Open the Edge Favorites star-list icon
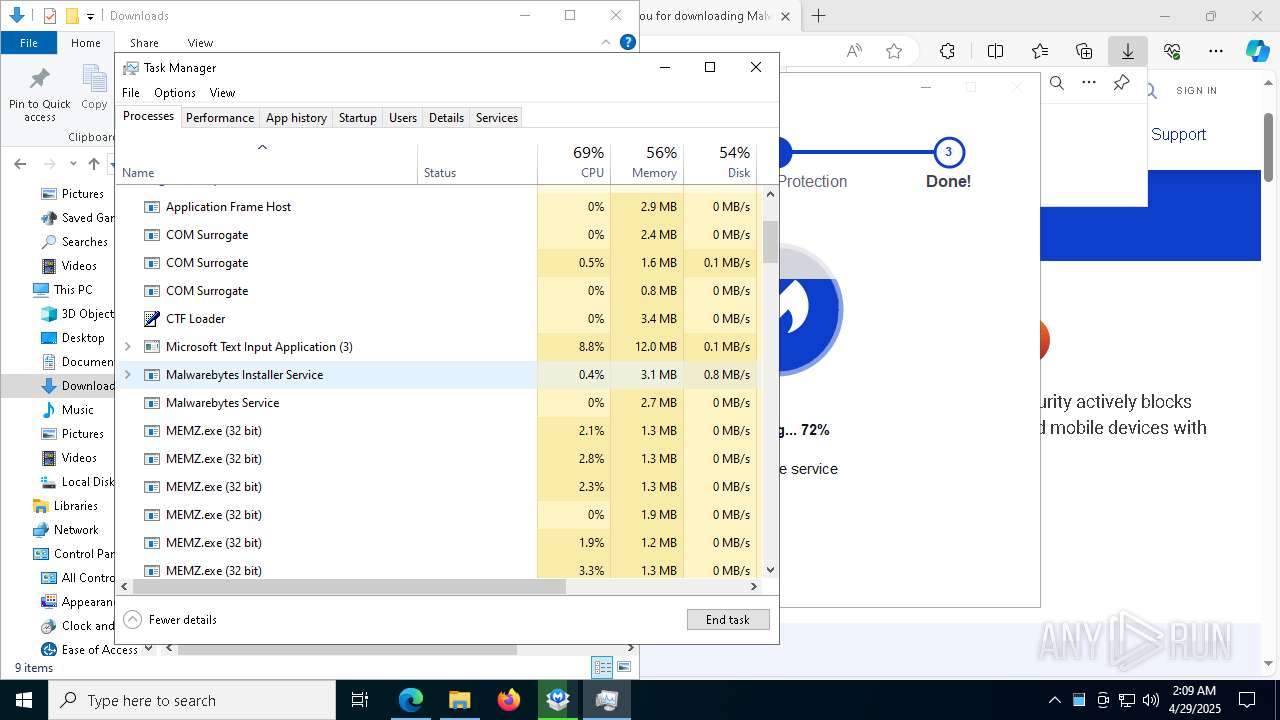 [x=1040, y=51]
